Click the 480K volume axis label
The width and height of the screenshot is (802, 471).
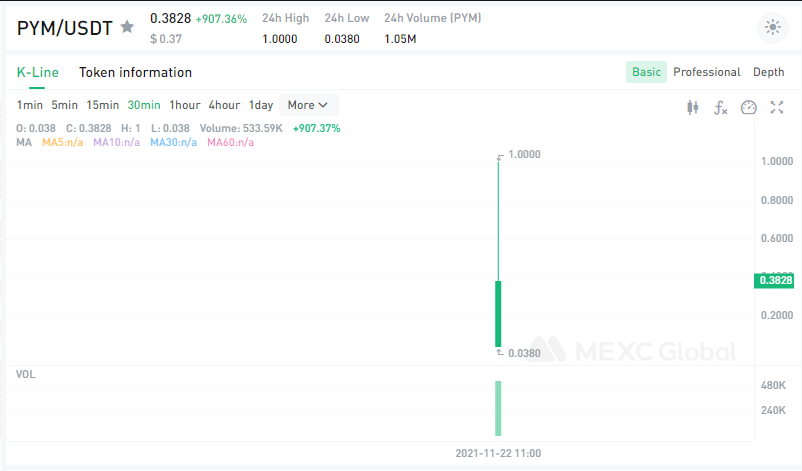point(773,385)
